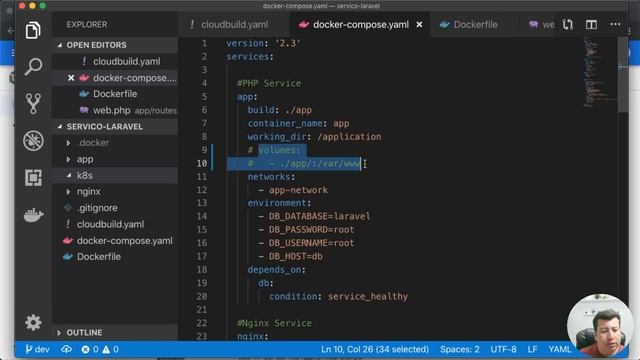This screenshot has width=640, height=360.
Task: Open the Extensions view in activity bar
Action: pyautogui.click(x=33, y=178)
